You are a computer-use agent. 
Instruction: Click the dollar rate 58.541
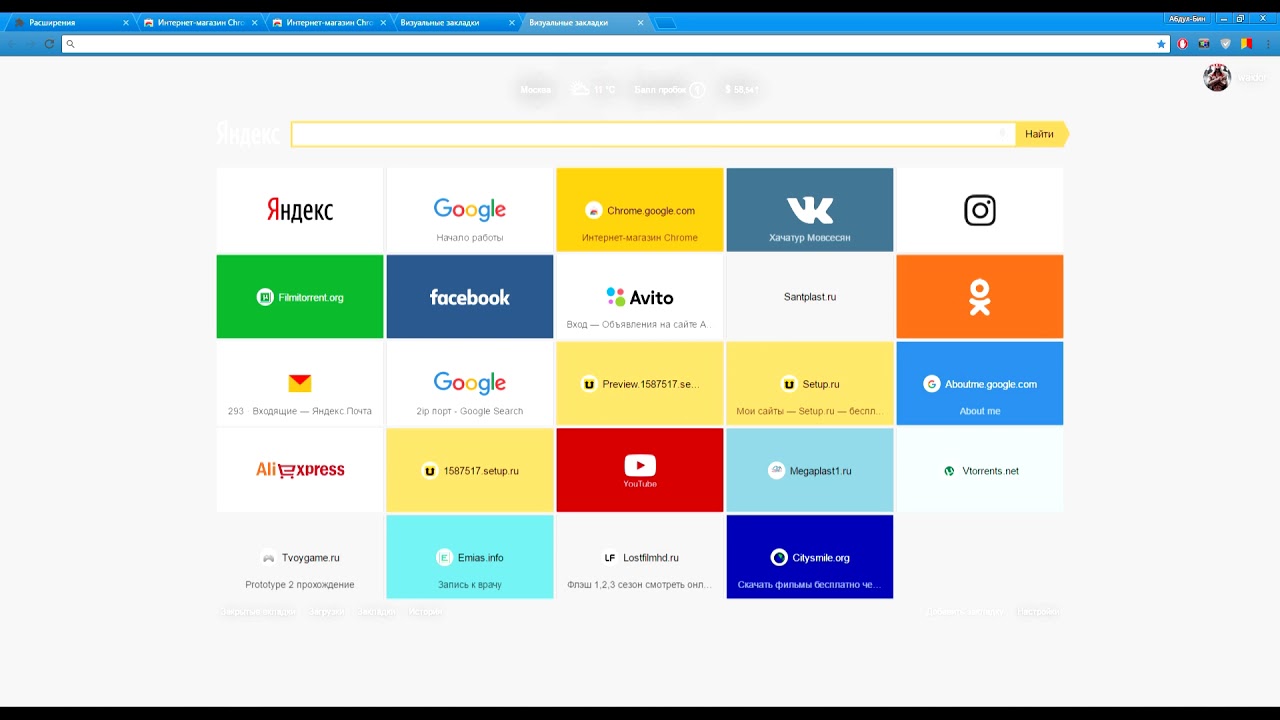point(742,90)
